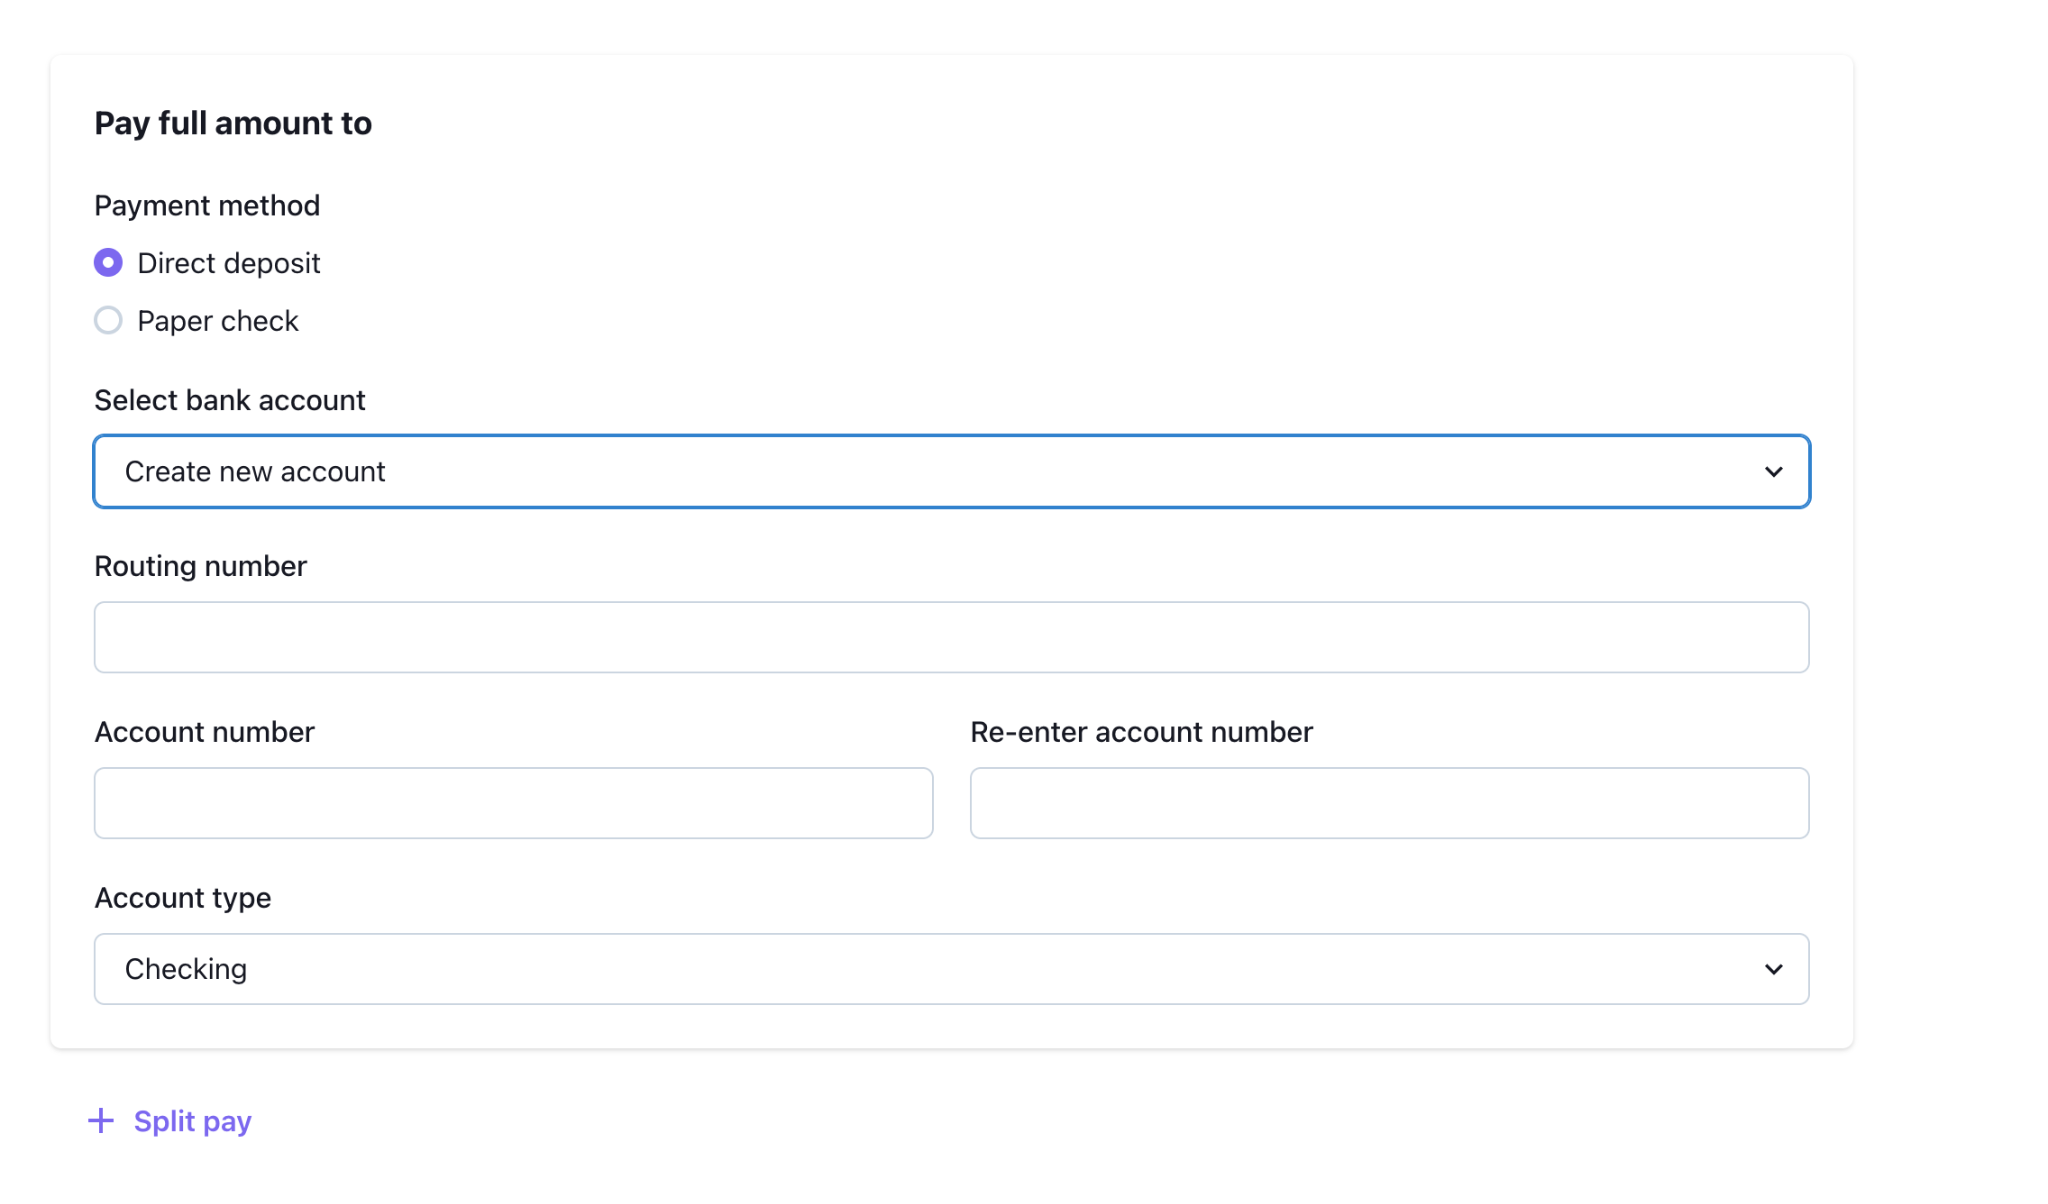Click the 'Direct deposit' option label
This screenshot has width=2048, height=1204.
click(228, 263)
